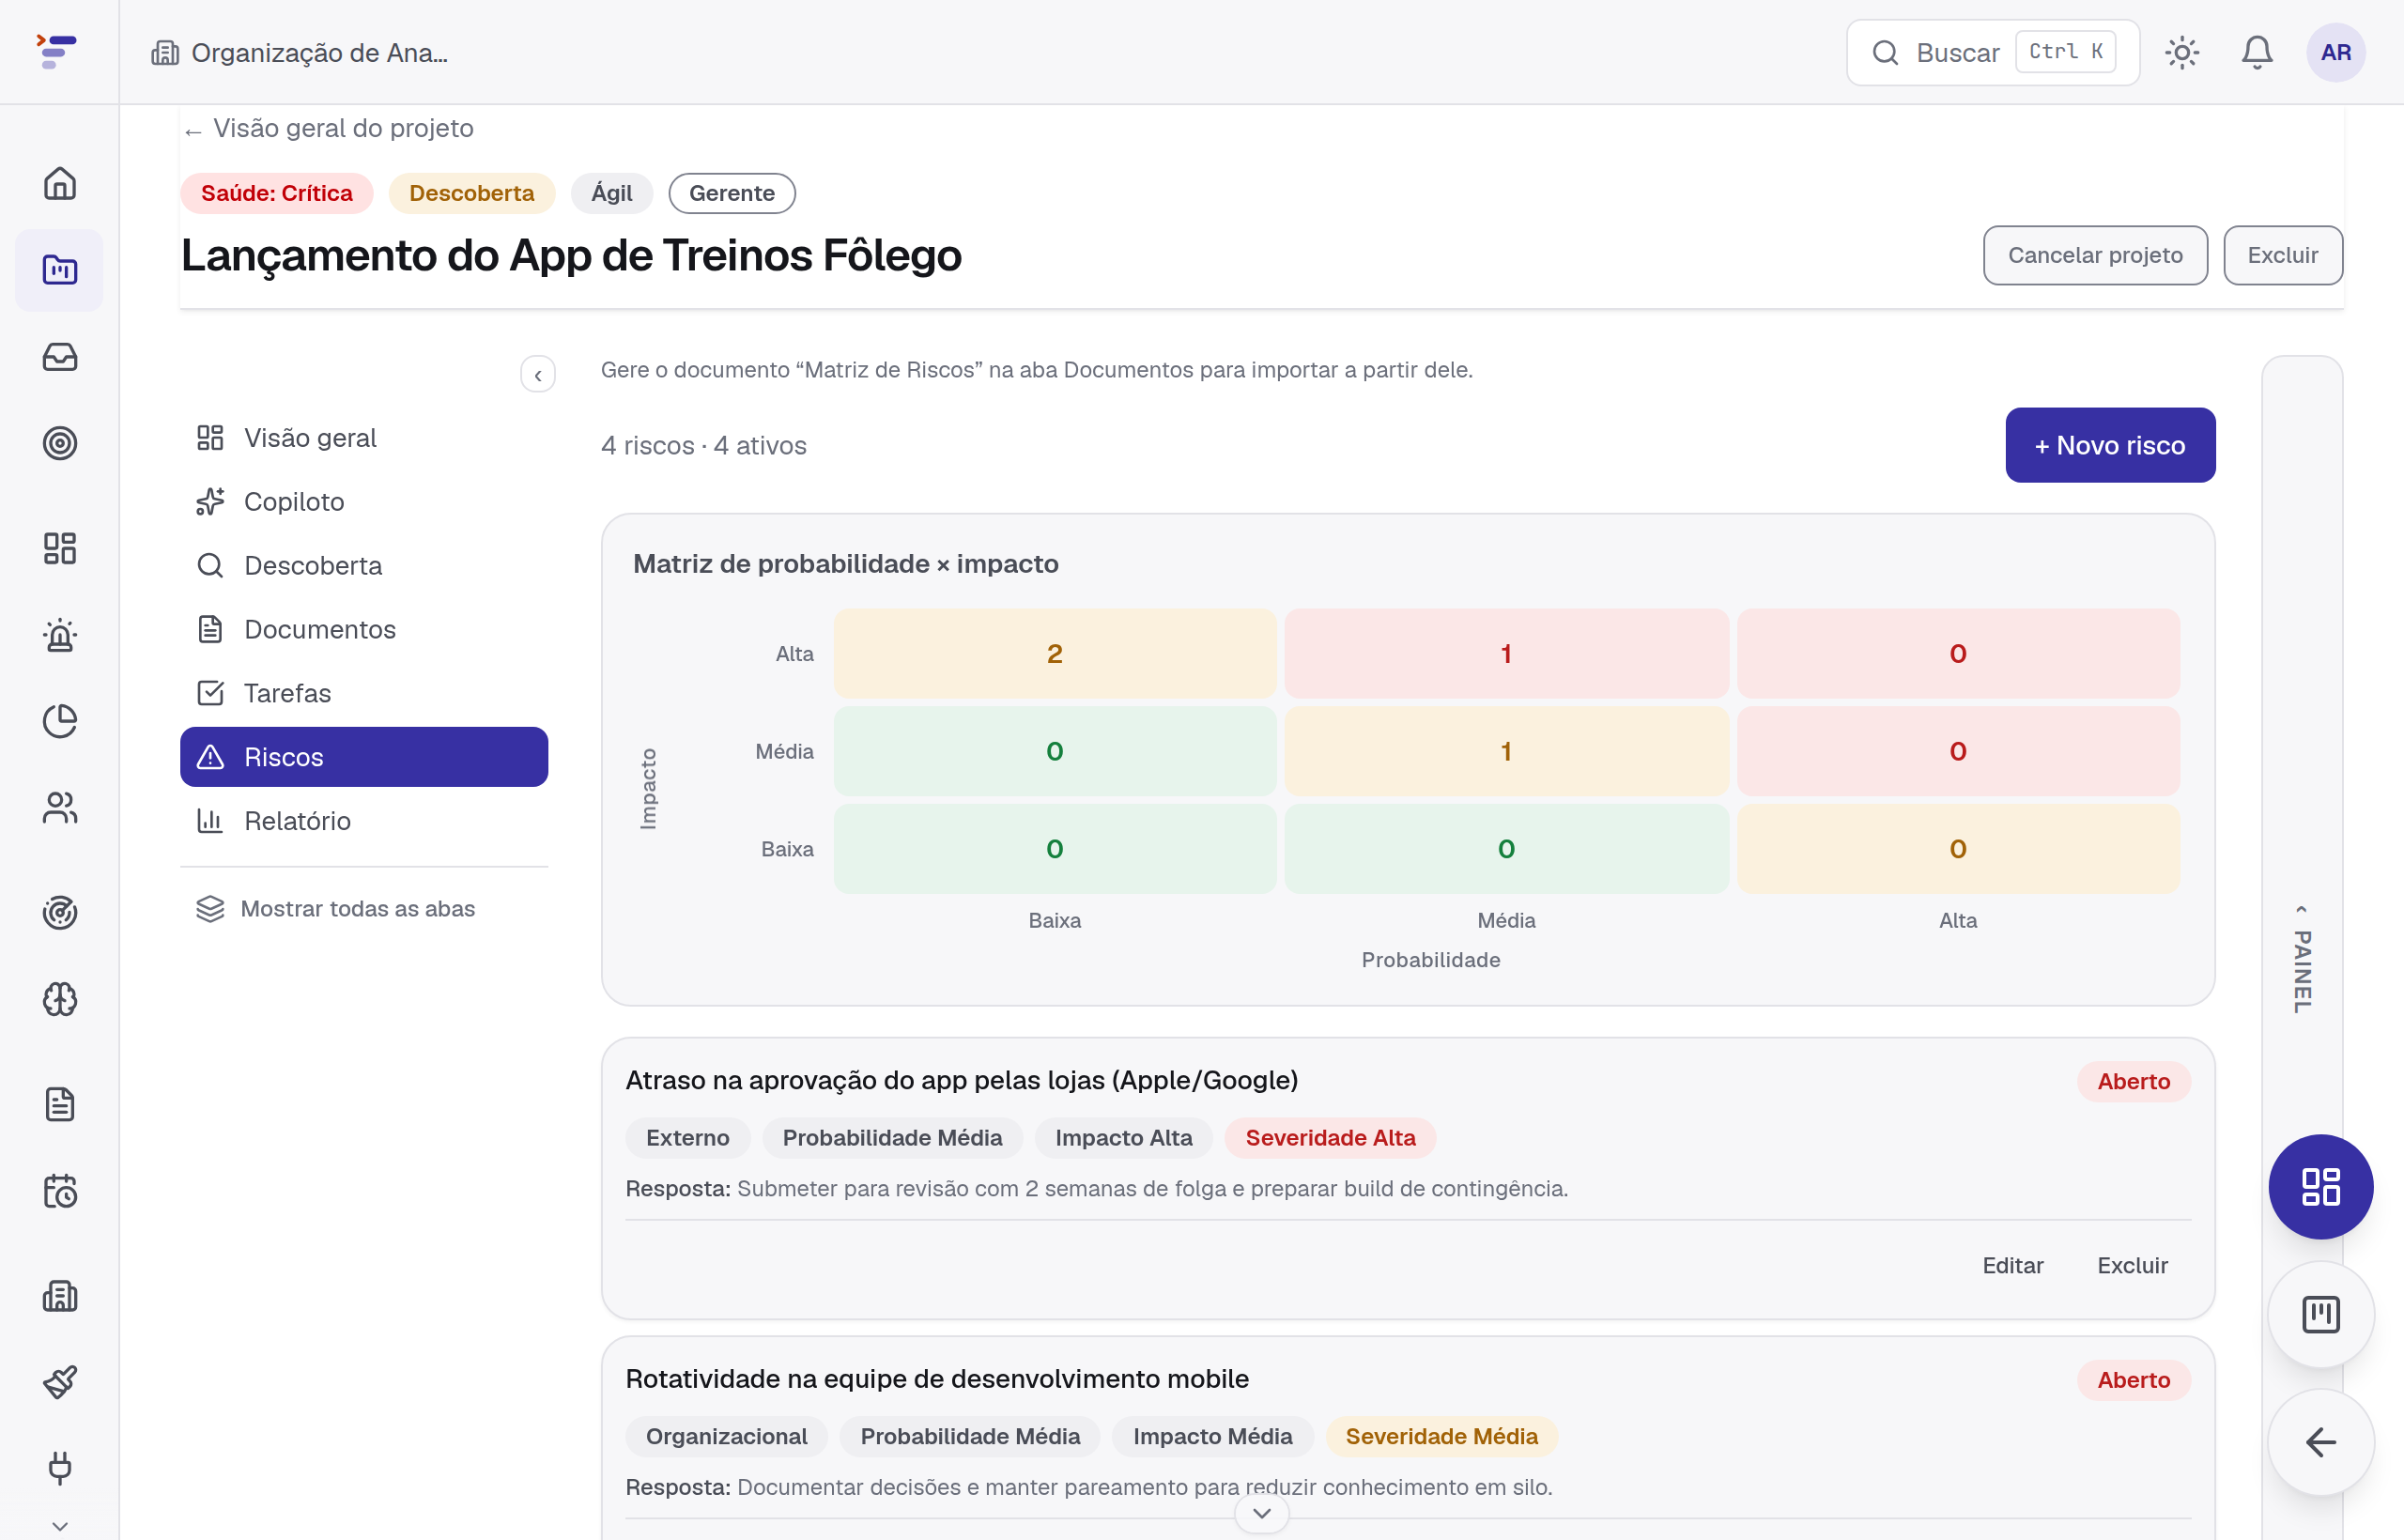Open the plug integrations icon
Screen dimensions: 2404x1540
click(x=60, y=1468)
